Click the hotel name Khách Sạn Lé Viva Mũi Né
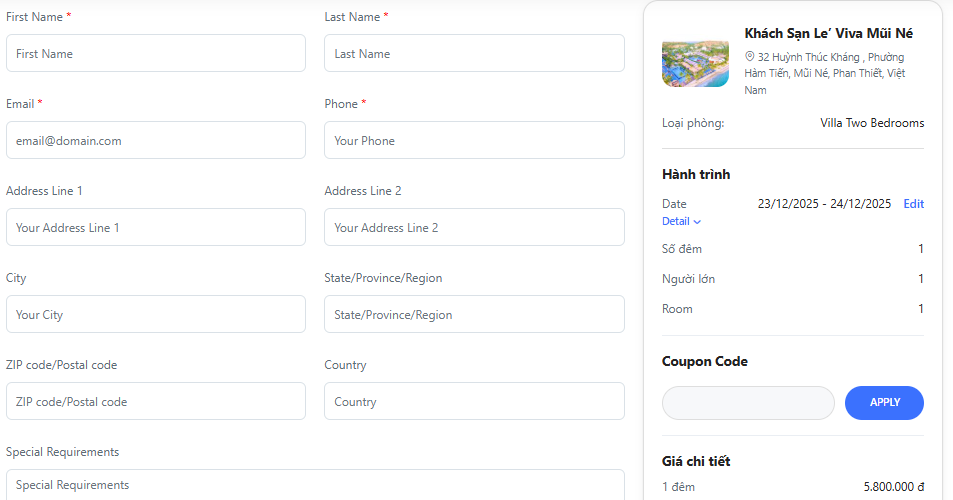This screenshot has height=500, width=953. coord(829,33)
